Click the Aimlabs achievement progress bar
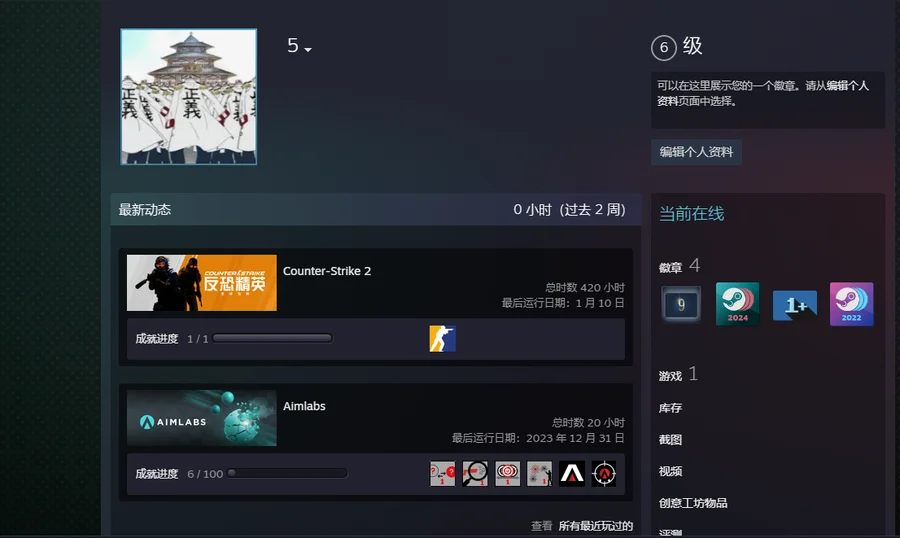This screenshot has width=900, height=538. tap(287, 474)
